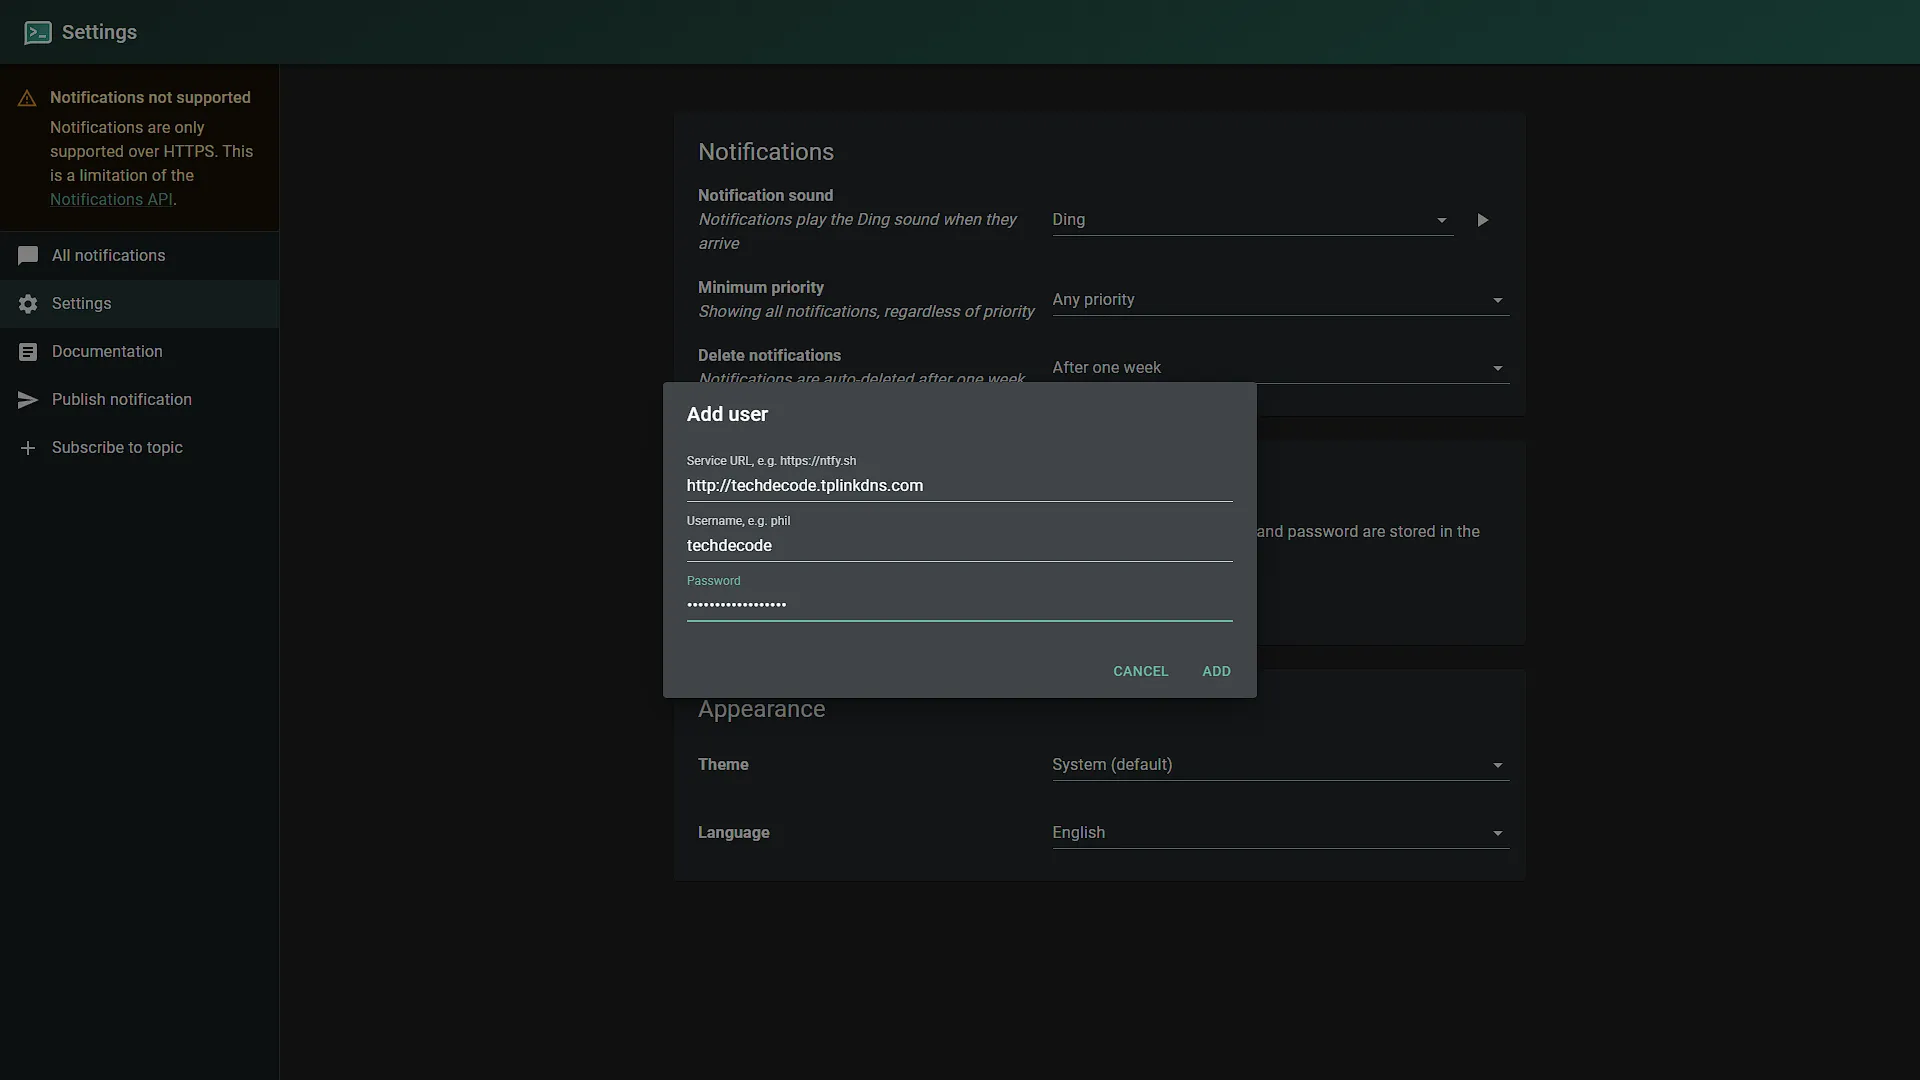
Task: Select Settings in the sidebar
Action: coord(139,304)
